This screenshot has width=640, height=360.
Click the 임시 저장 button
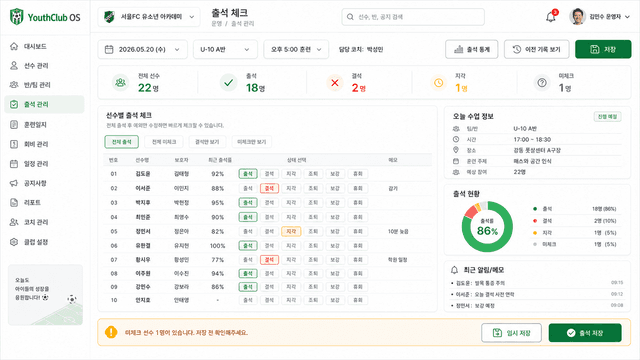[x=511, y=333]
